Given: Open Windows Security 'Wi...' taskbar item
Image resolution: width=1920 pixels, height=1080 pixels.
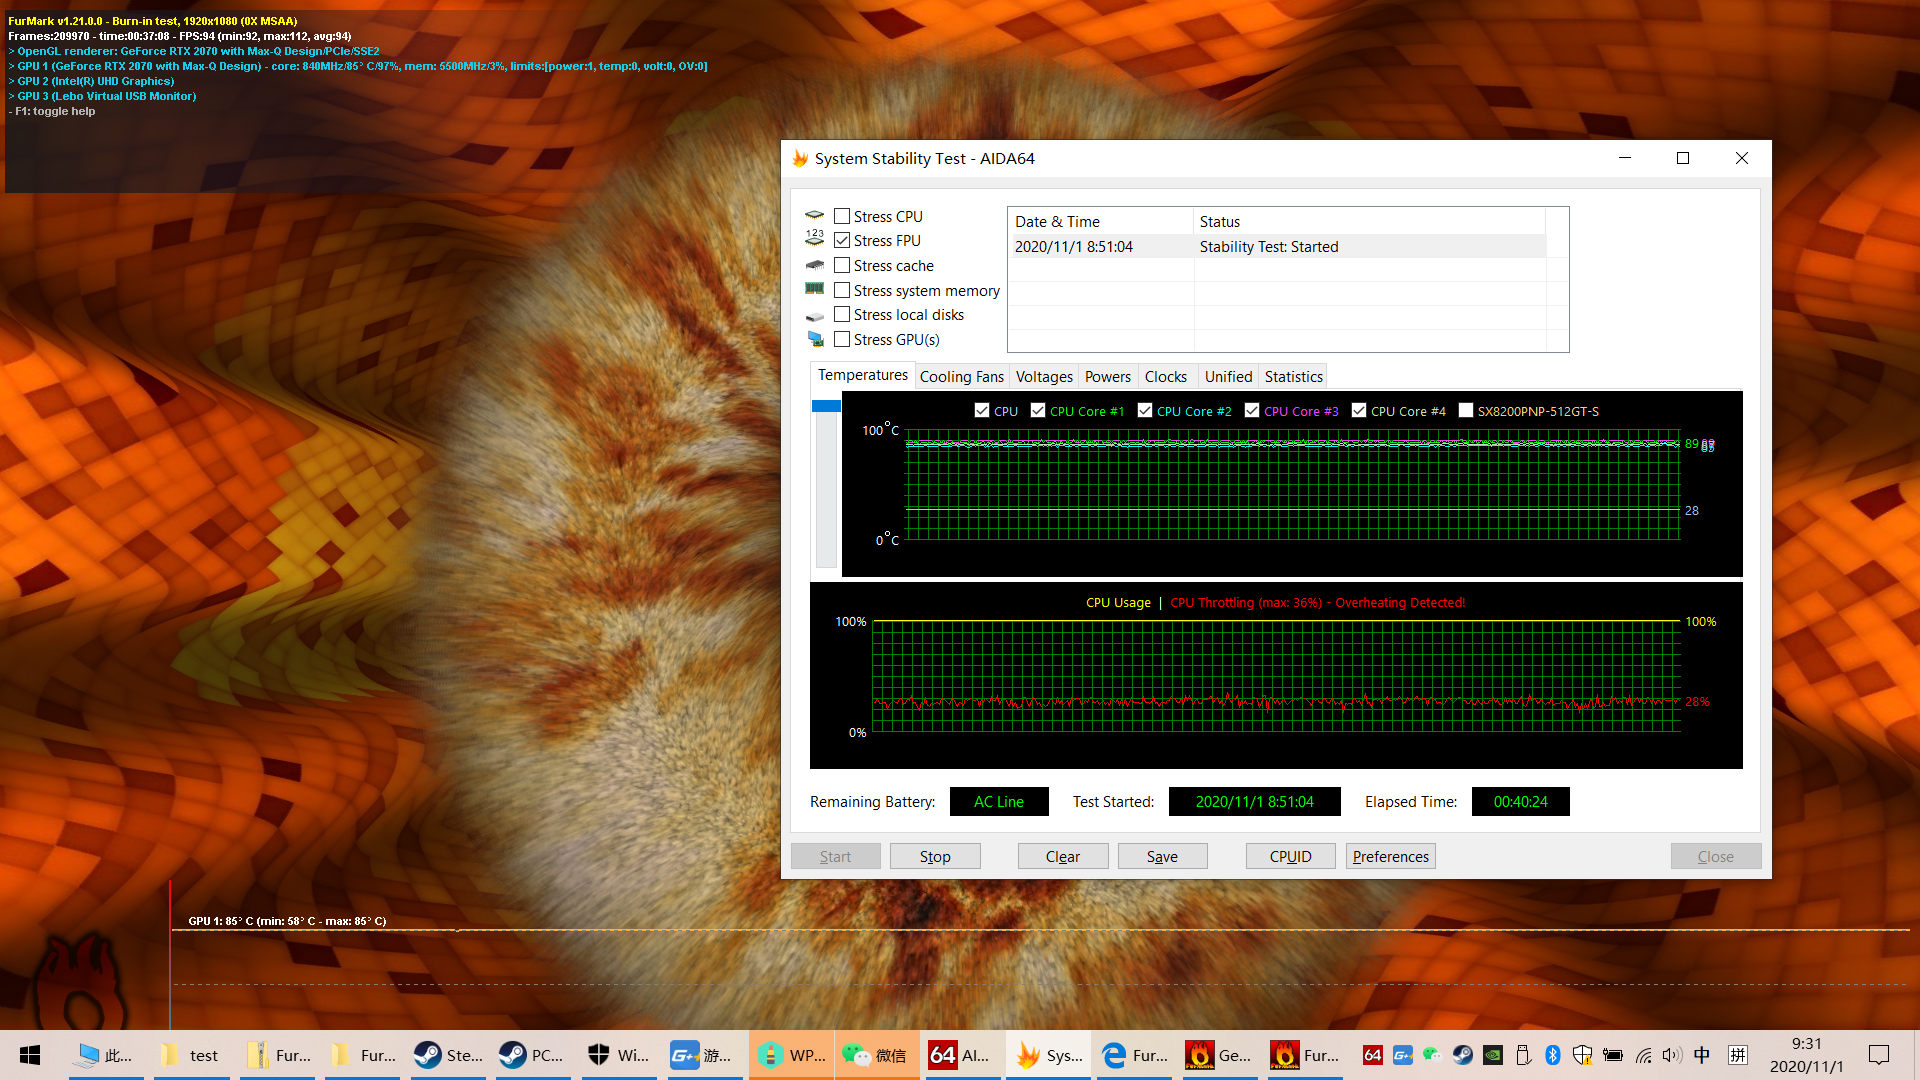Looking at the screenshot, I should click(x=619, y=1055).
